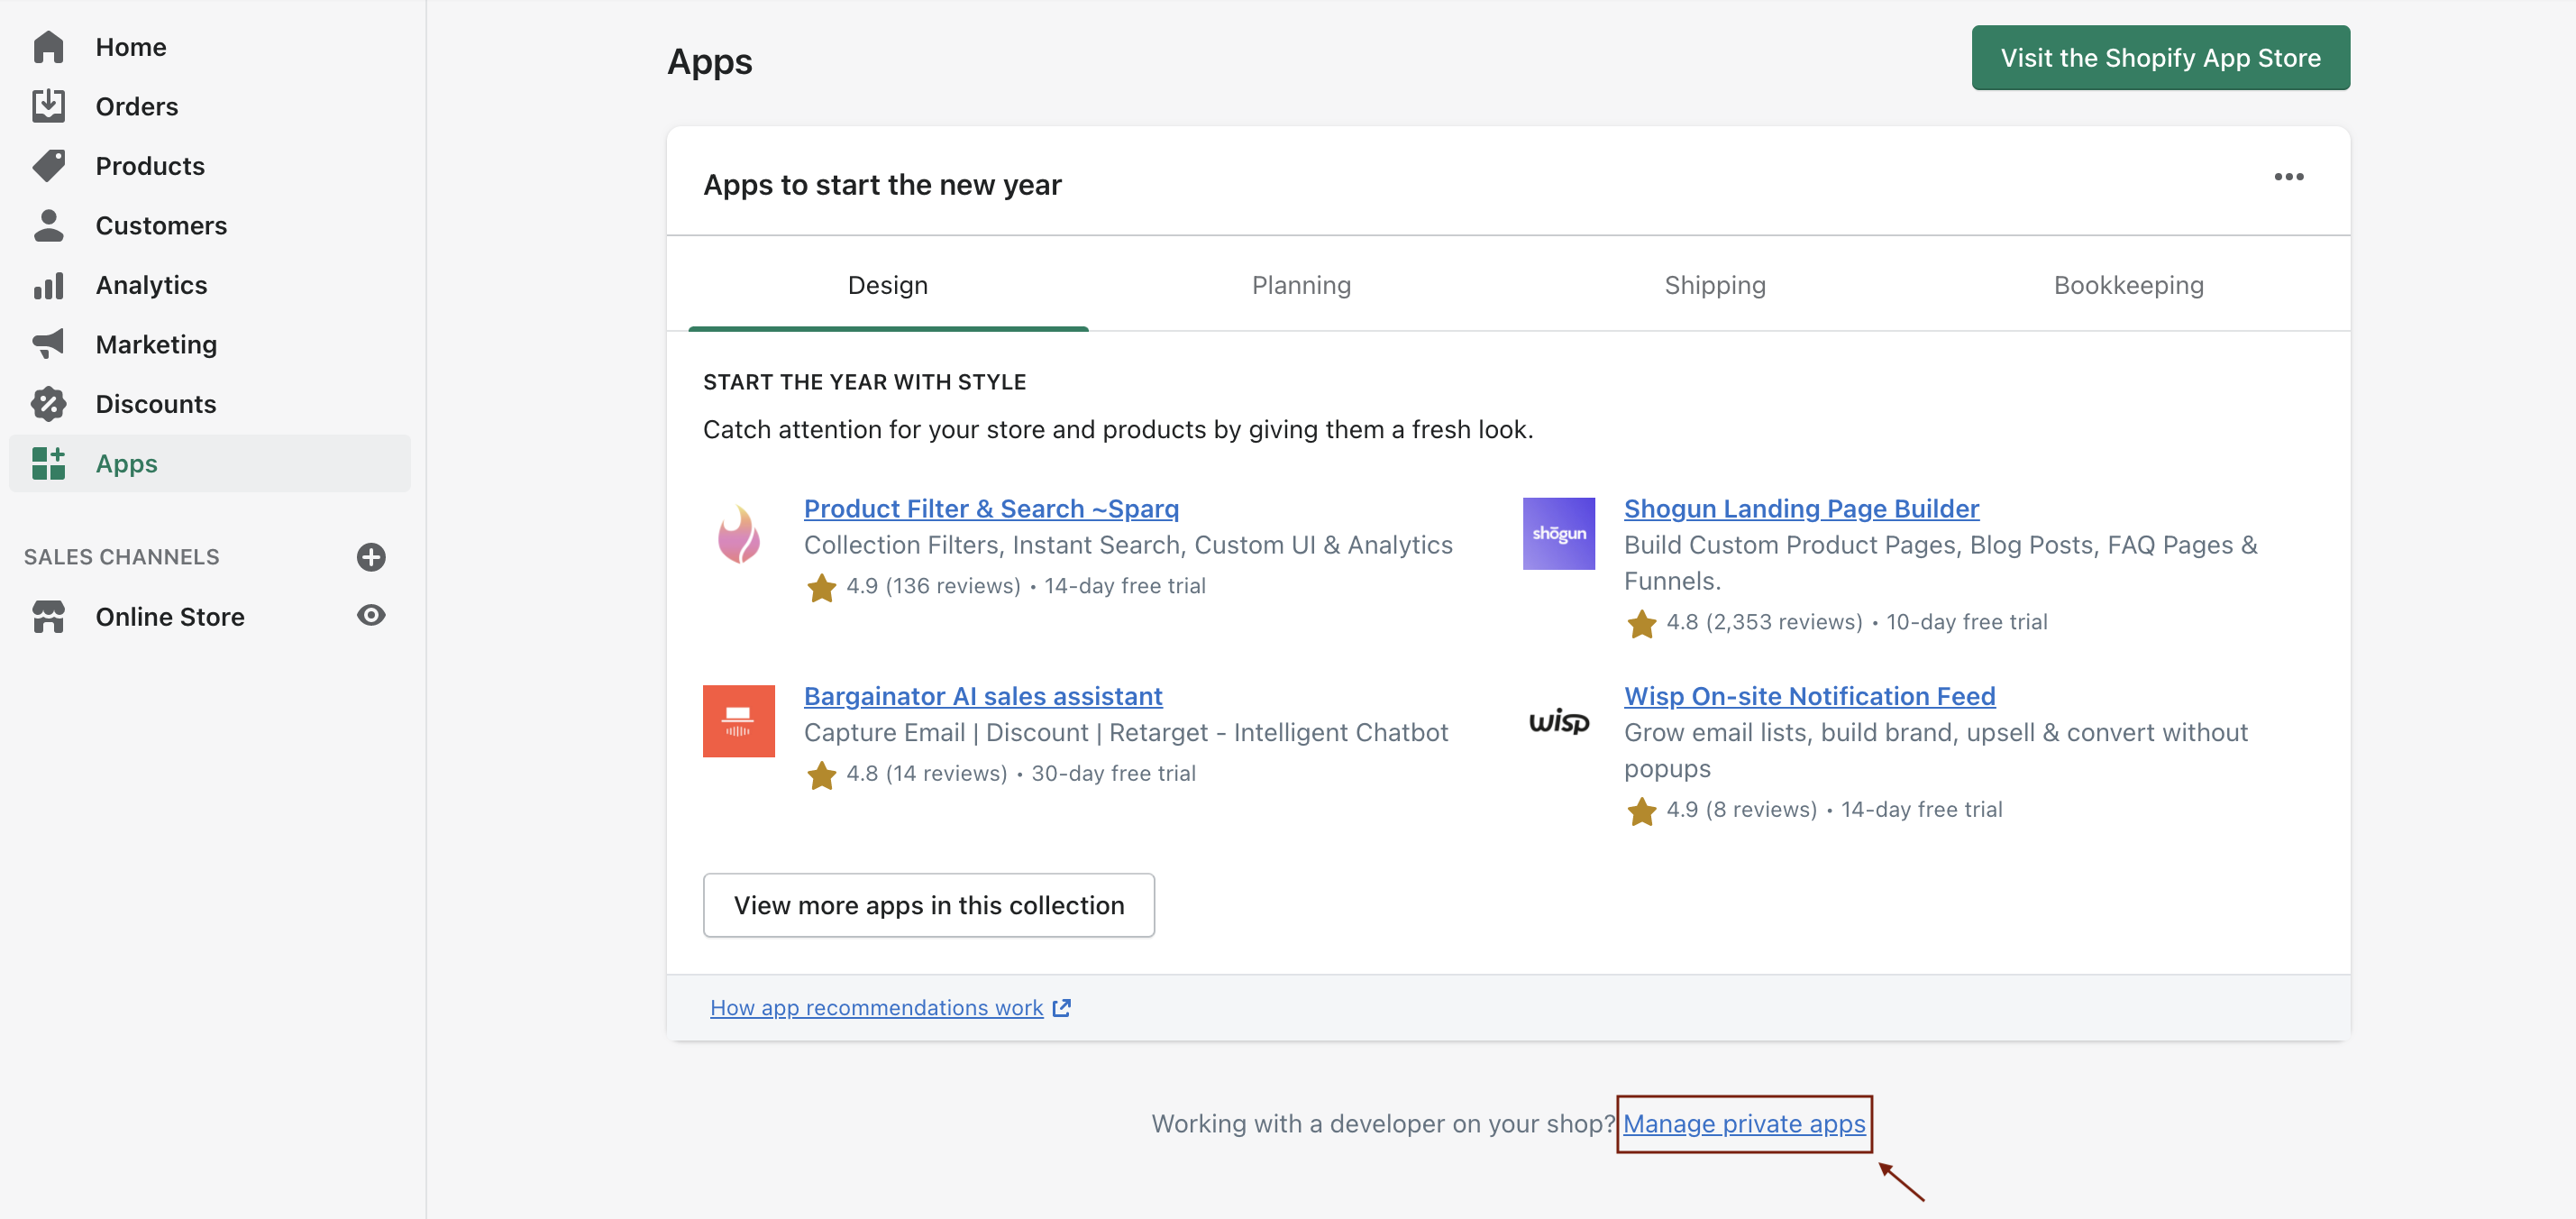Add a sales channel plus button

[x=371, y=557]
